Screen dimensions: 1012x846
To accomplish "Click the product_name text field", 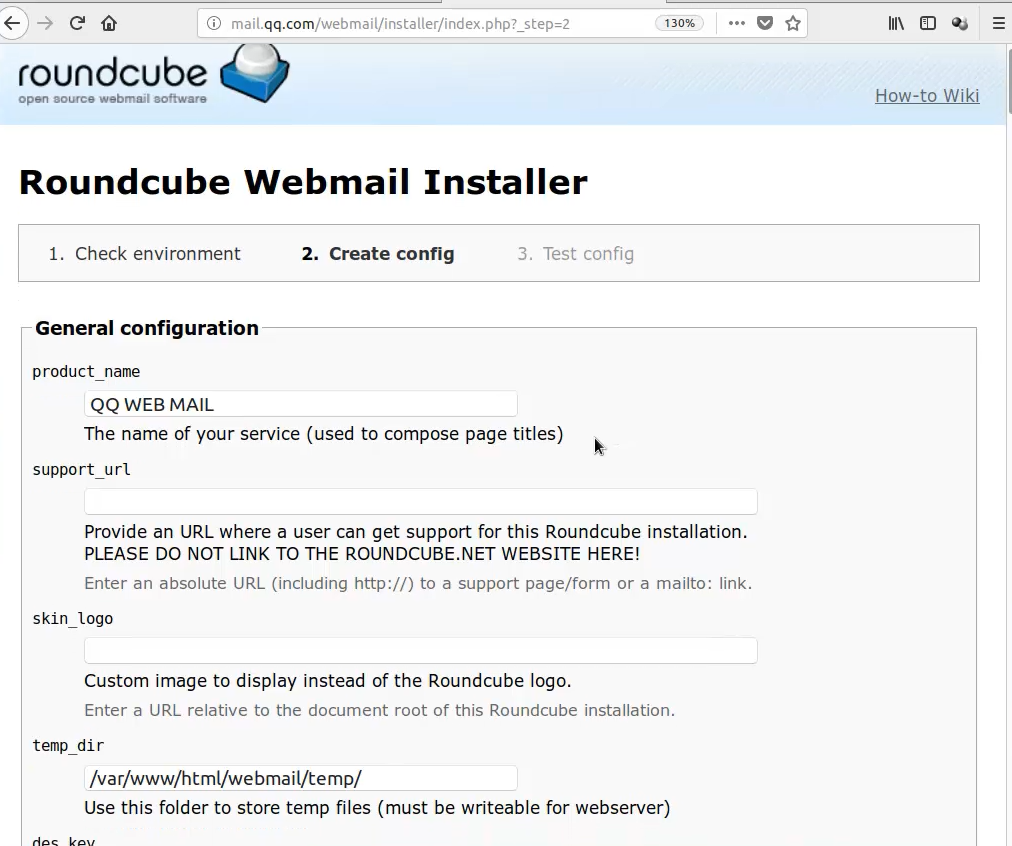I will [x=300, y=404].
